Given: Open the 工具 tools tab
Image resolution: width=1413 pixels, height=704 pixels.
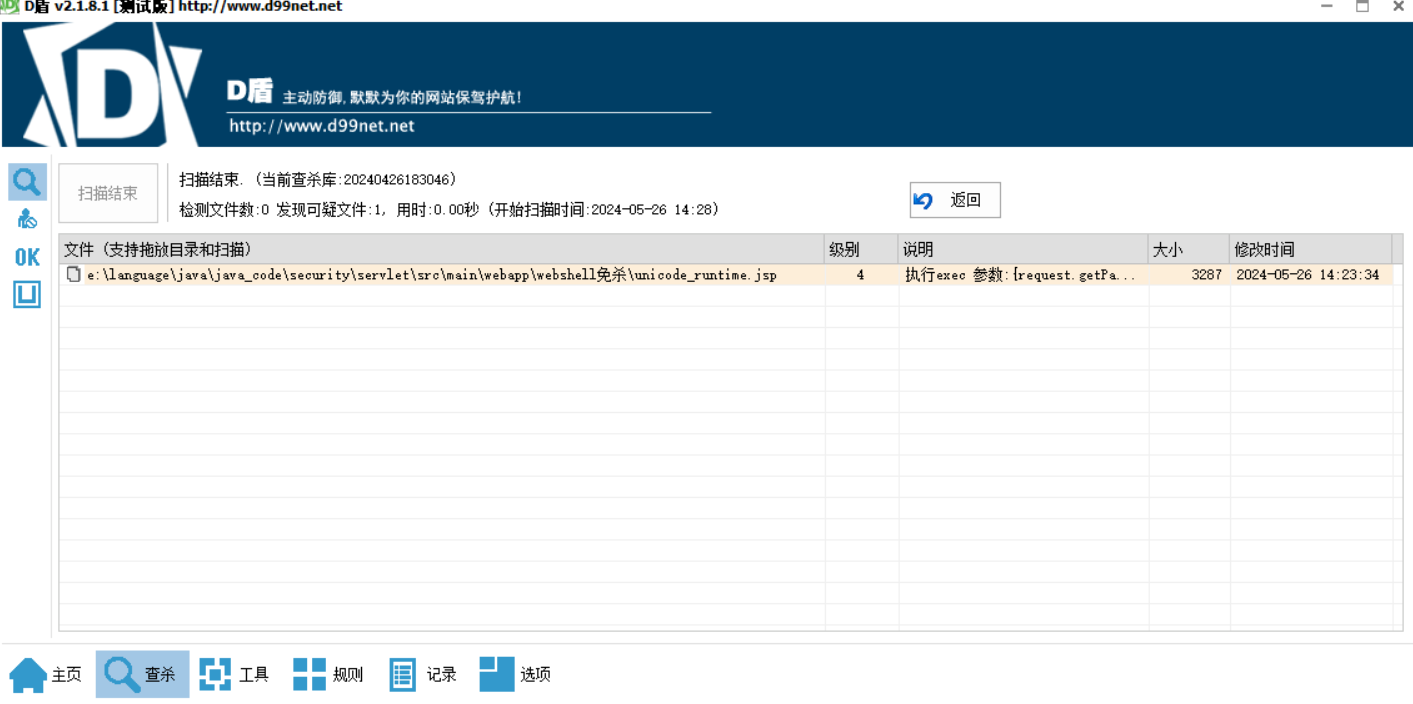Looking at the screenshot, I should [234, 675].
